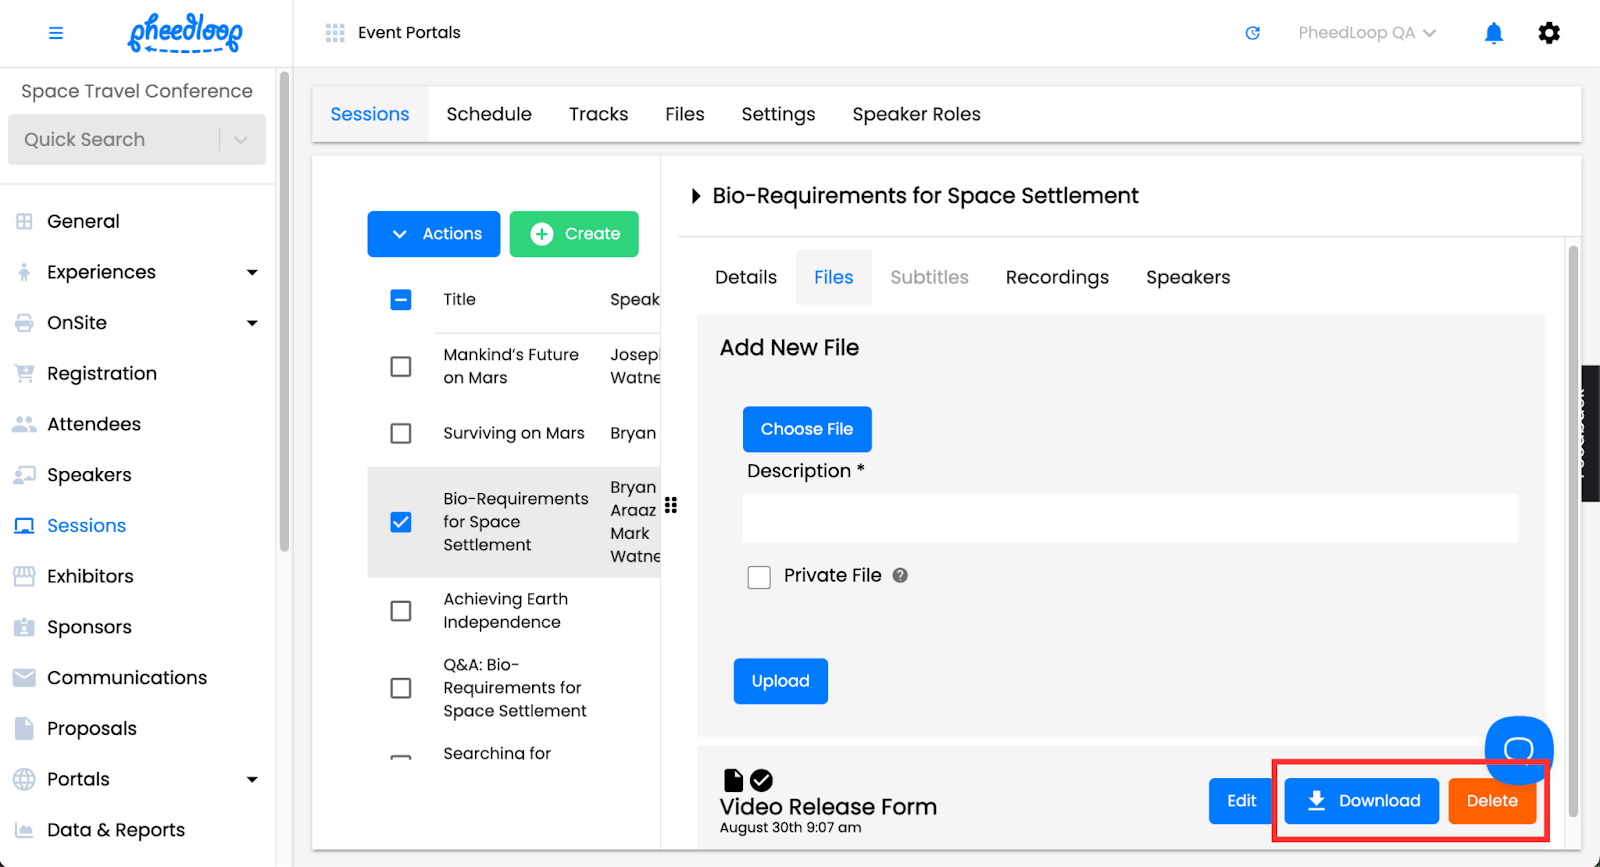Click the Exhibitors booth icon

pyautogui.click(x=24, y=576)
